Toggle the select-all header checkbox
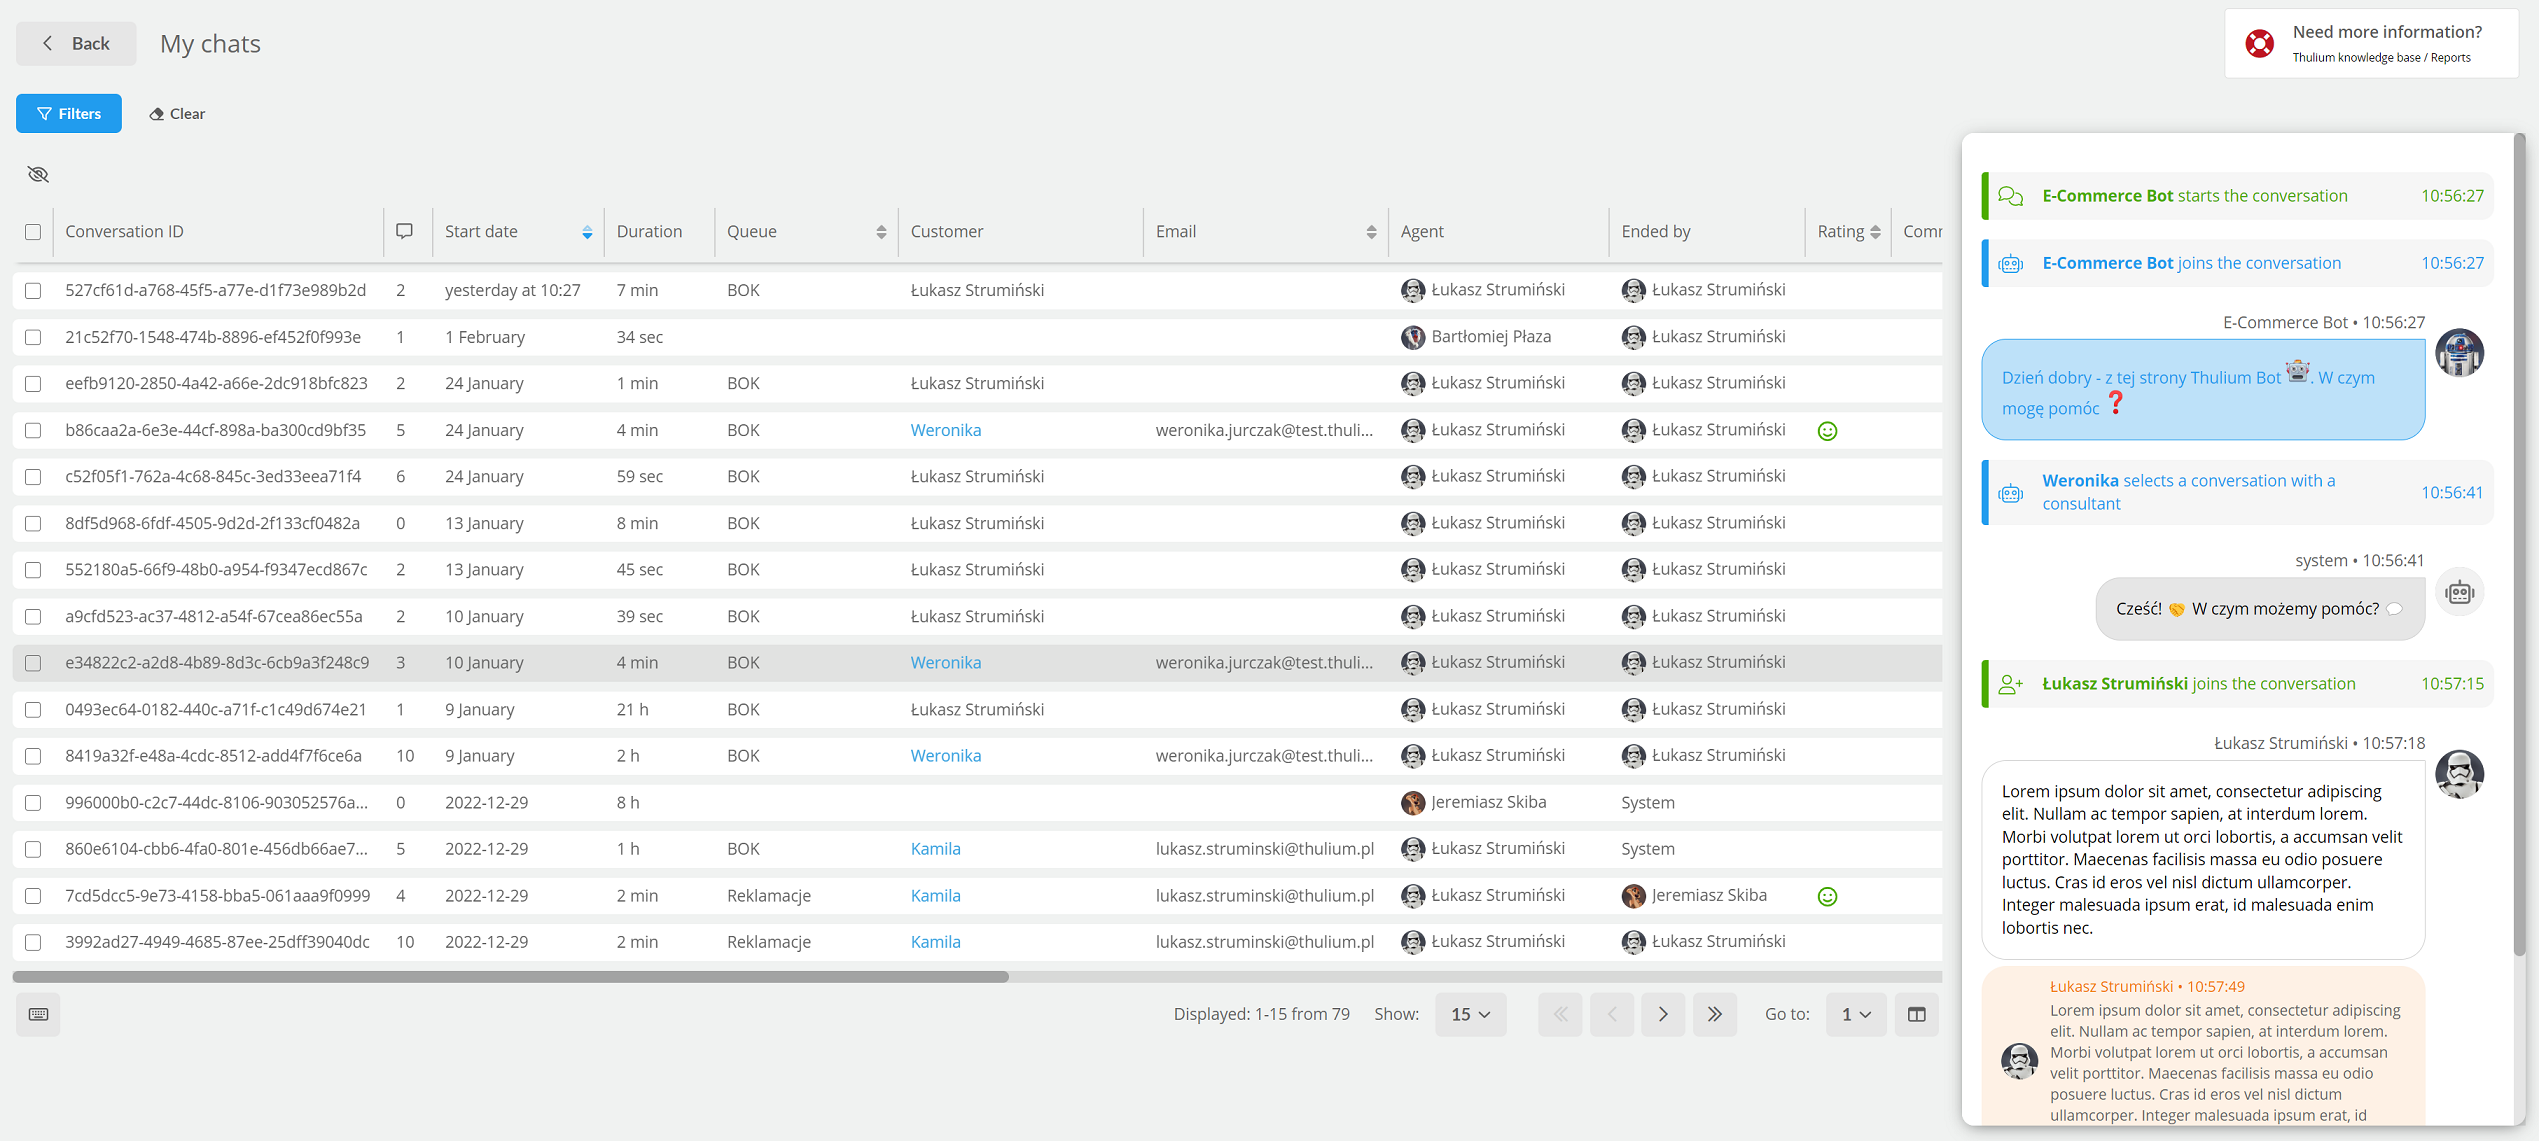 coord(33,232)
